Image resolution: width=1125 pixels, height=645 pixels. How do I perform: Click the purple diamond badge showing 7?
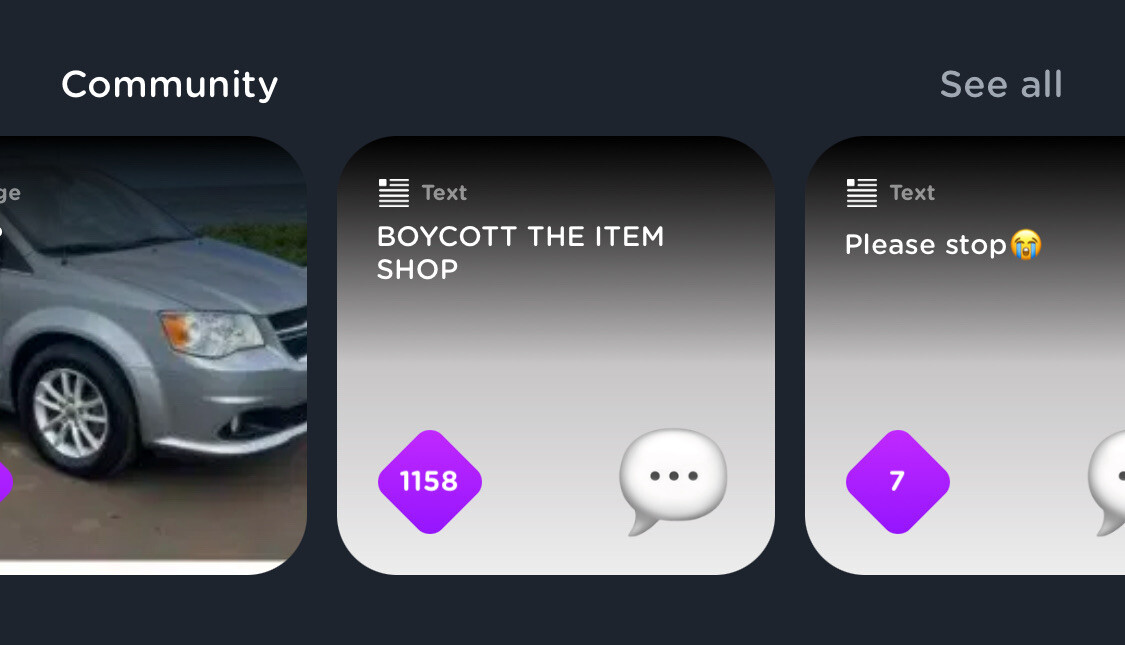[897, 482]
